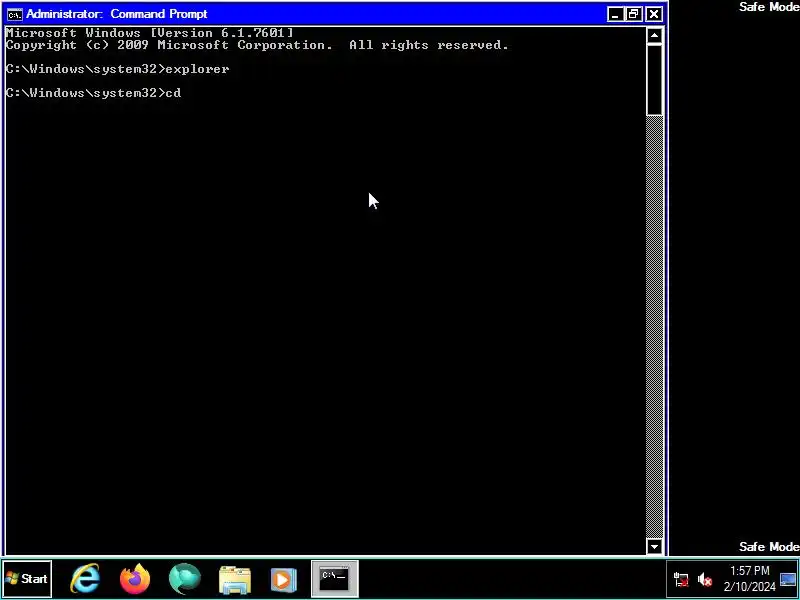Click the Copyright 2009 Microsoft line
The image size is (800, 600).
tap(257, 45)
